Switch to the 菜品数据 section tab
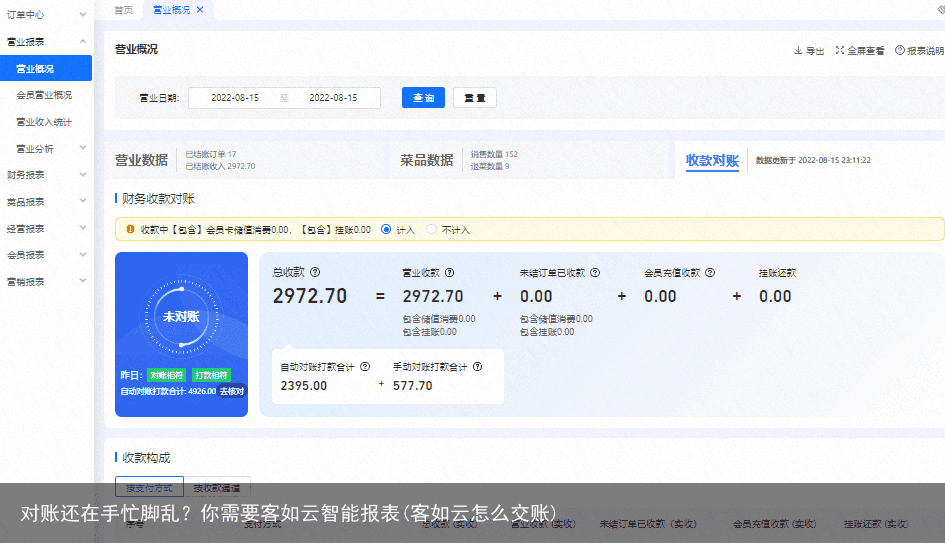 427,160
